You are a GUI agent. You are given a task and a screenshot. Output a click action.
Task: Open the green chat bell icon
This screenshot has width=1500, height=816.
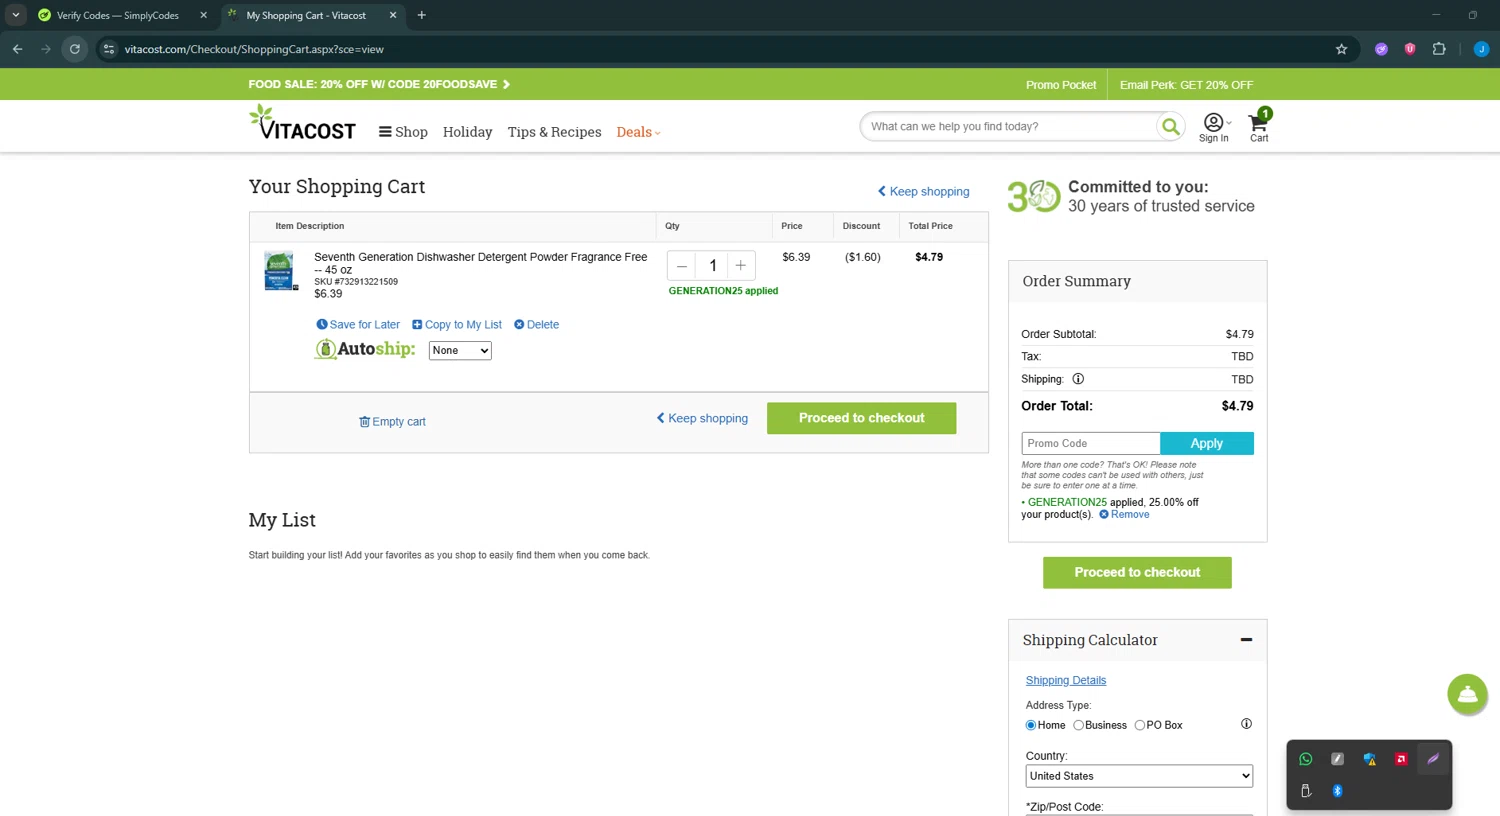1466,694
